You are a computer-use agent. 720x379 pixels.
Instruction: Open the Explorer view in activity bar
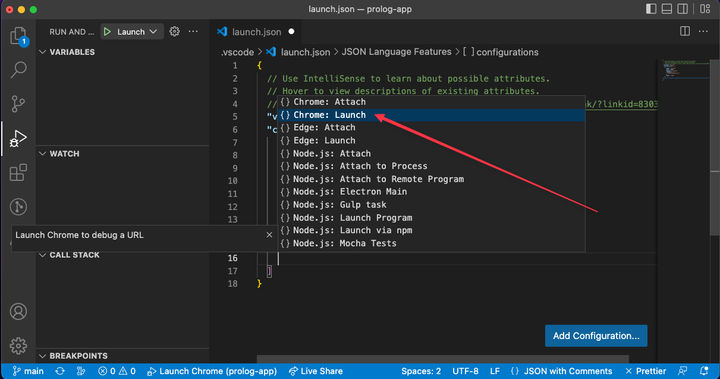pyautogui.click(x=18, y=36)
